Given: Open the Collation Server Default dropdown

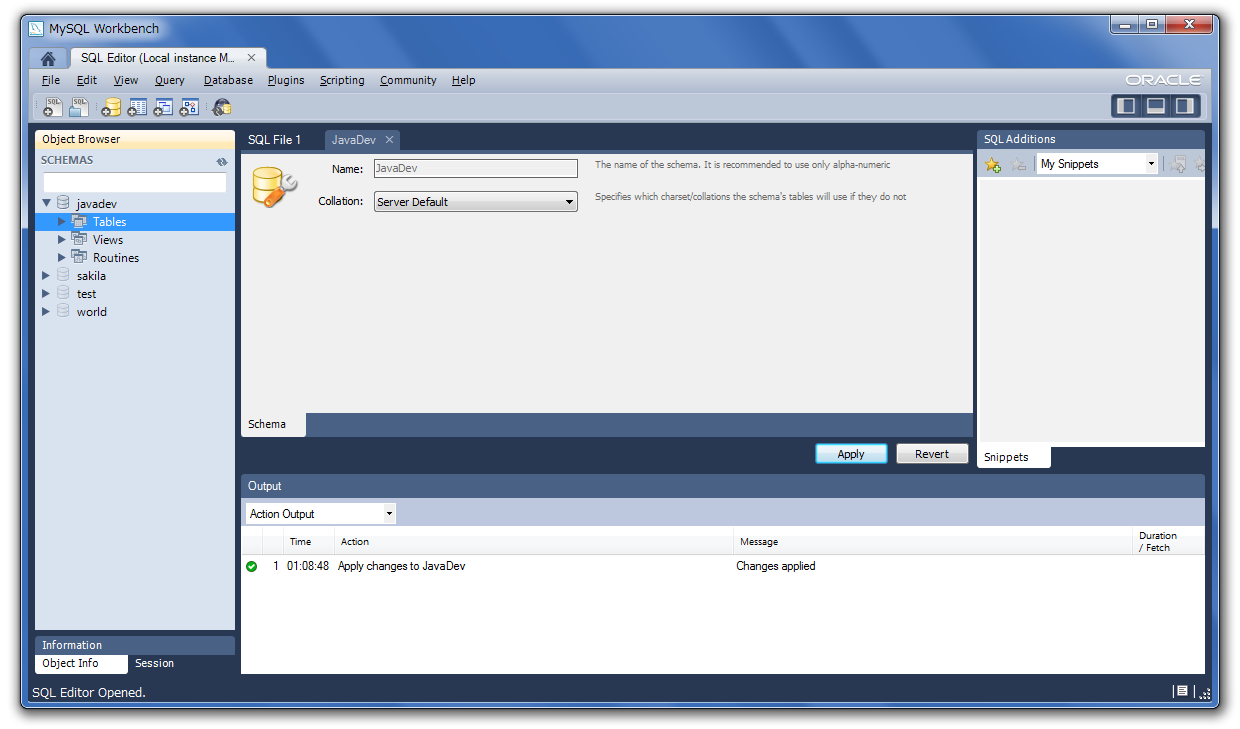Looking at the screenshot, I should pyautogui.click(x=476, y=202).
